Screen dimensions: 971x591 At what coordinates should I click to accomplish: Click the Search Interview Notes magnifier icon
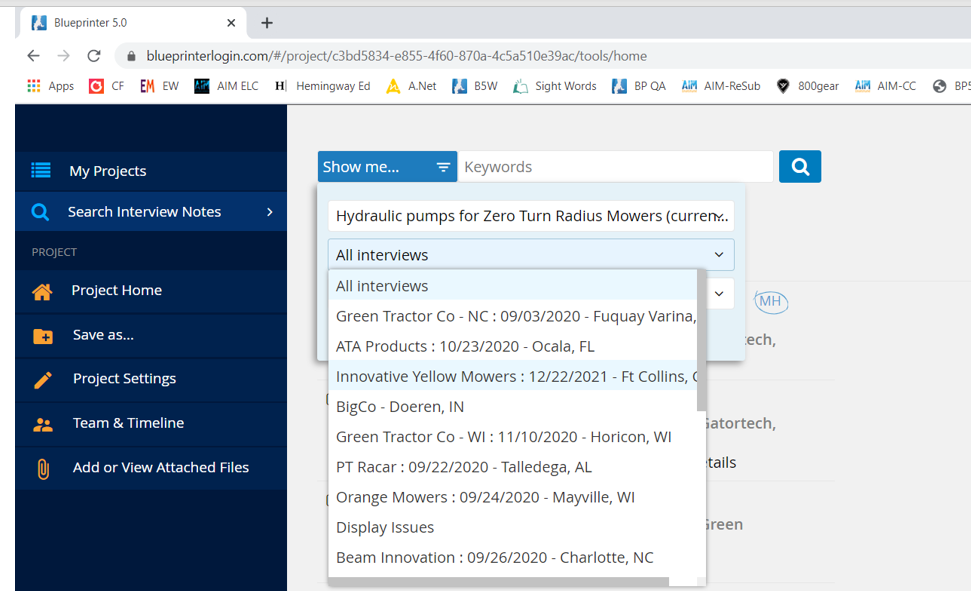[40, 212]
